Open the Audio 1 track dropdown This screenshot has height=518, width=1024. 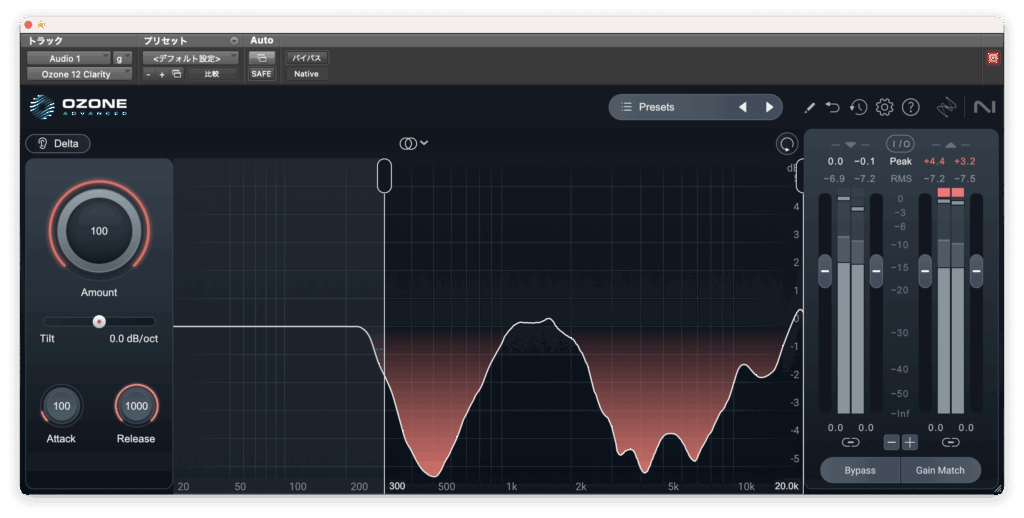tap(68, 58)
